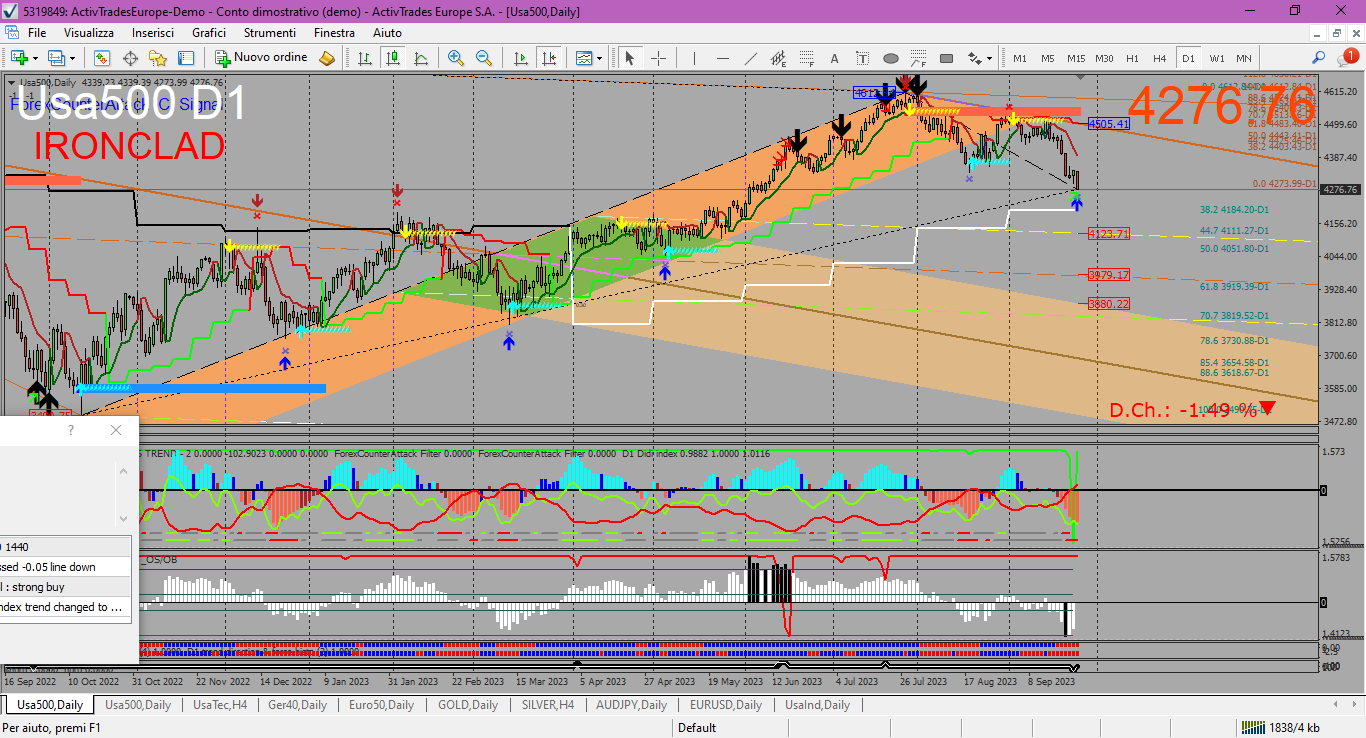This screenshot has width=1366, height=738.
Task: Switch timeframe to H1
Action: 1132,58
